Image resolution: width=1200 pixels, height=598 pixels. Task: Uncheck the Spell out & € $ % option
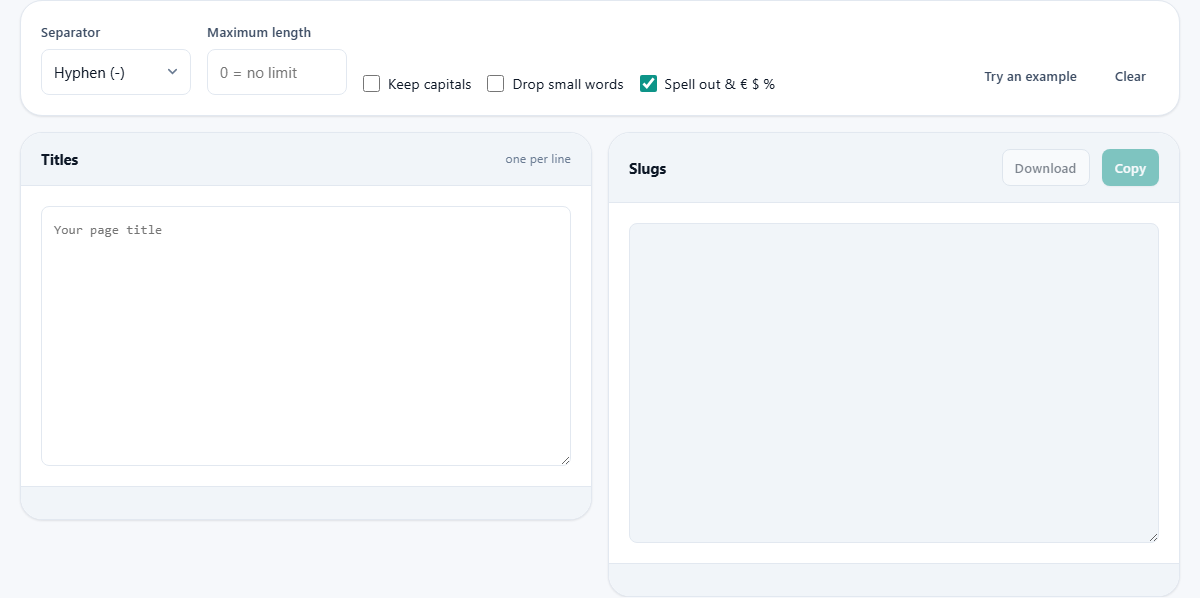tap(648, 84)
